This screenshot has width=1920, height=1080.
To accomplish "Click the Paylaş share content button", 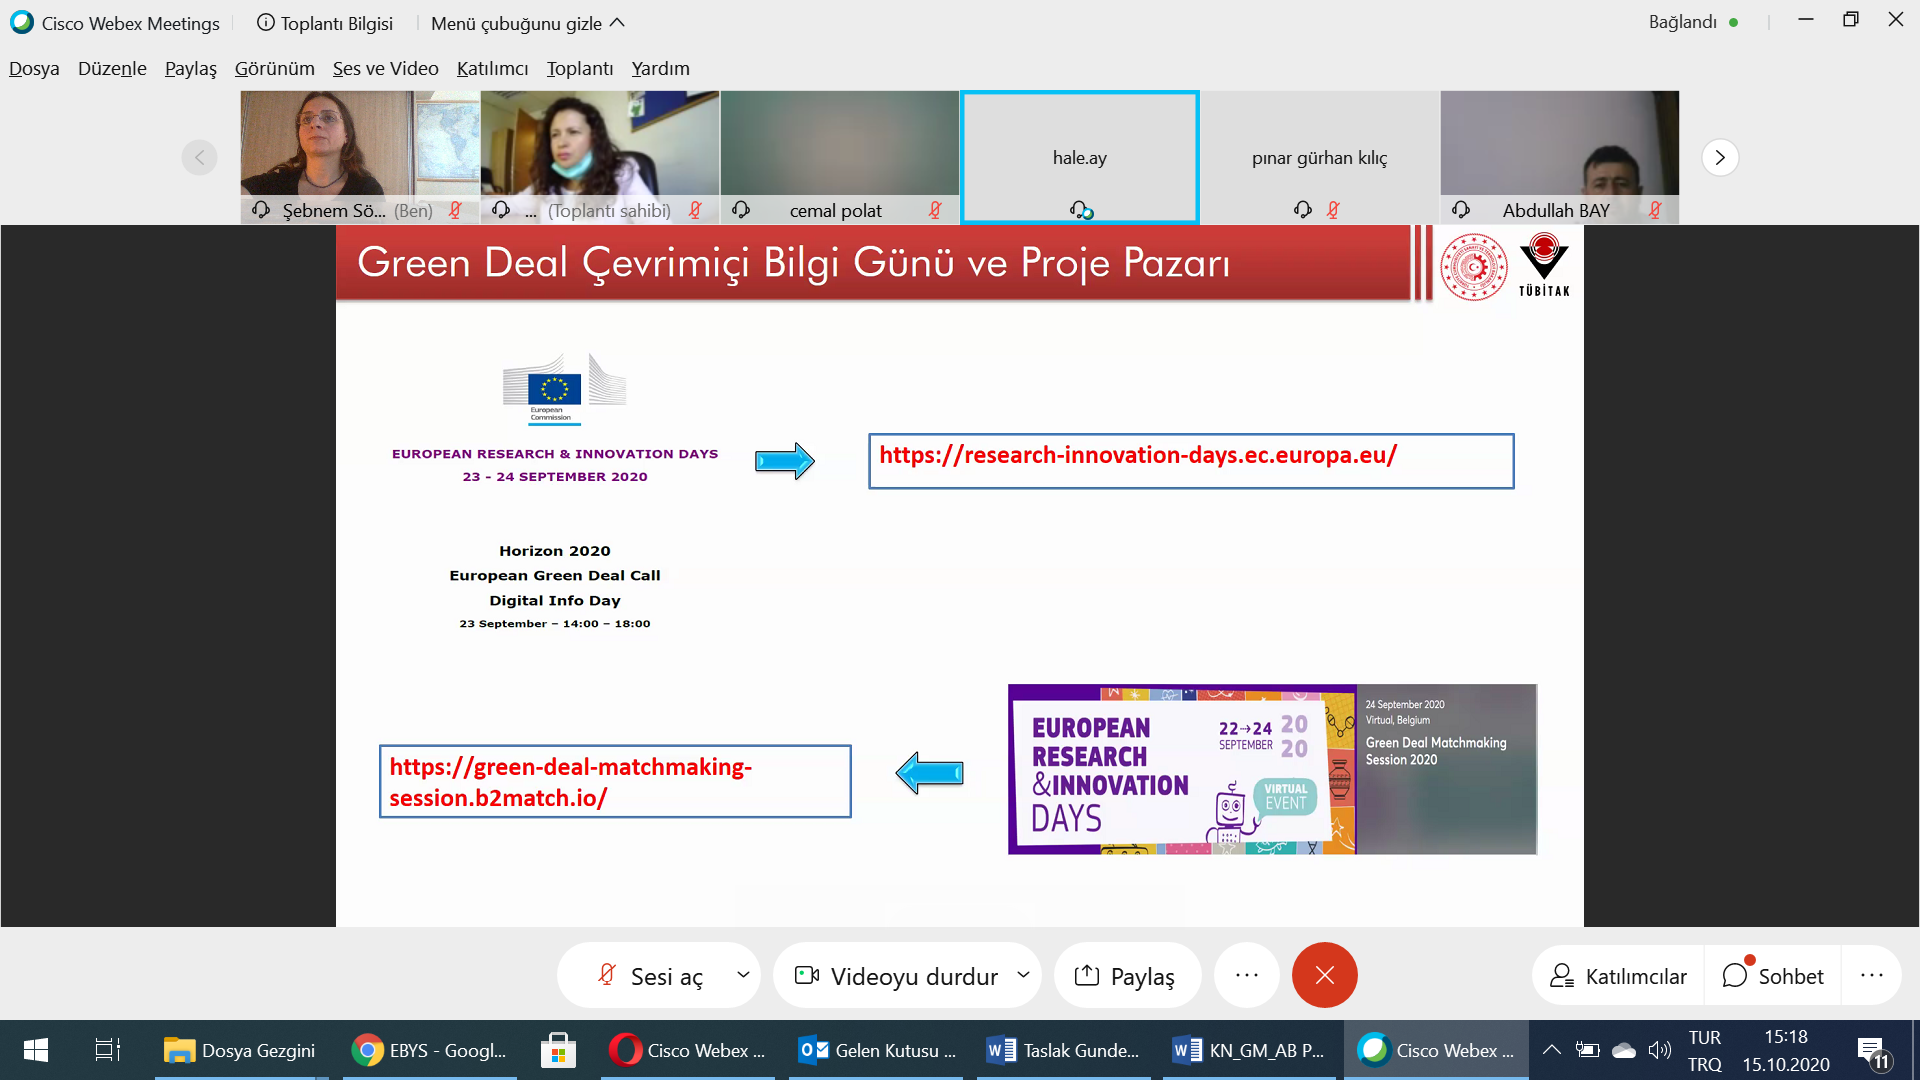I will pyautogui.click(x=1126, y=976).
